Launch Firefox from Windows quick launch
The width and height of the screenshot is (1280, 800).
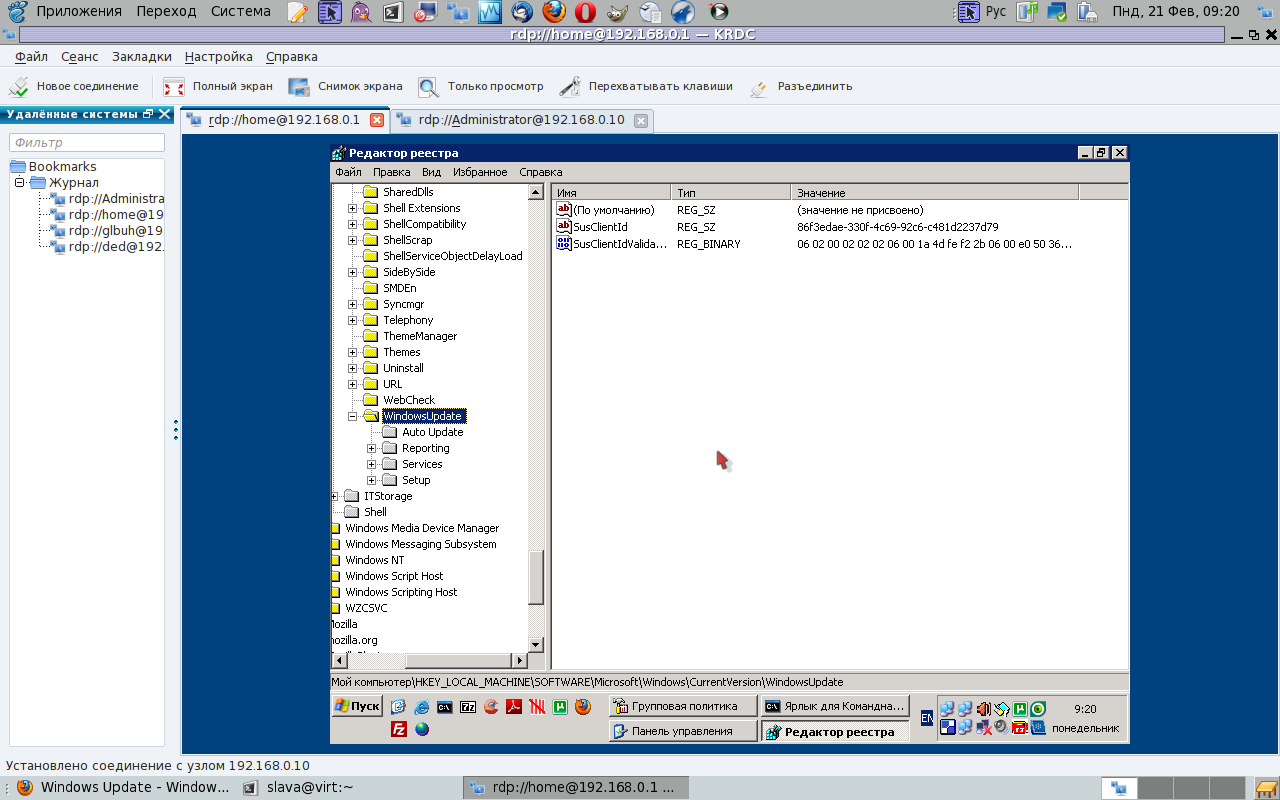[584, 707]
